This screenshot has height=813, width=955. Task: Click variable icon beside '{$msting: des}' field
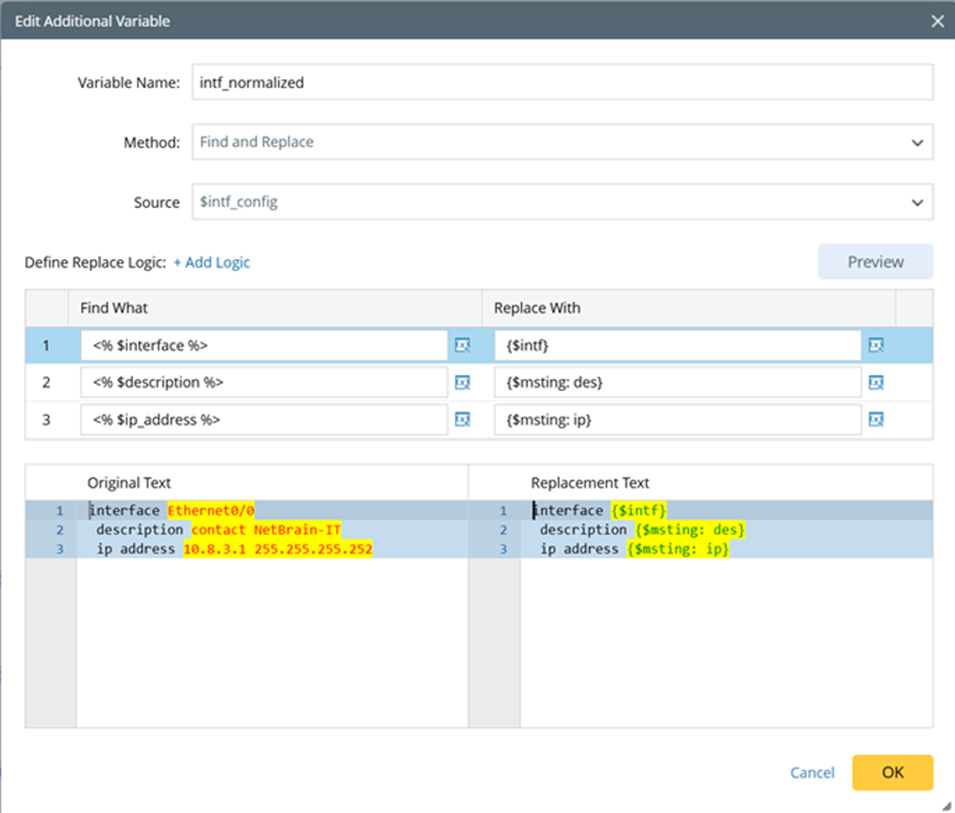click(876, 382)
